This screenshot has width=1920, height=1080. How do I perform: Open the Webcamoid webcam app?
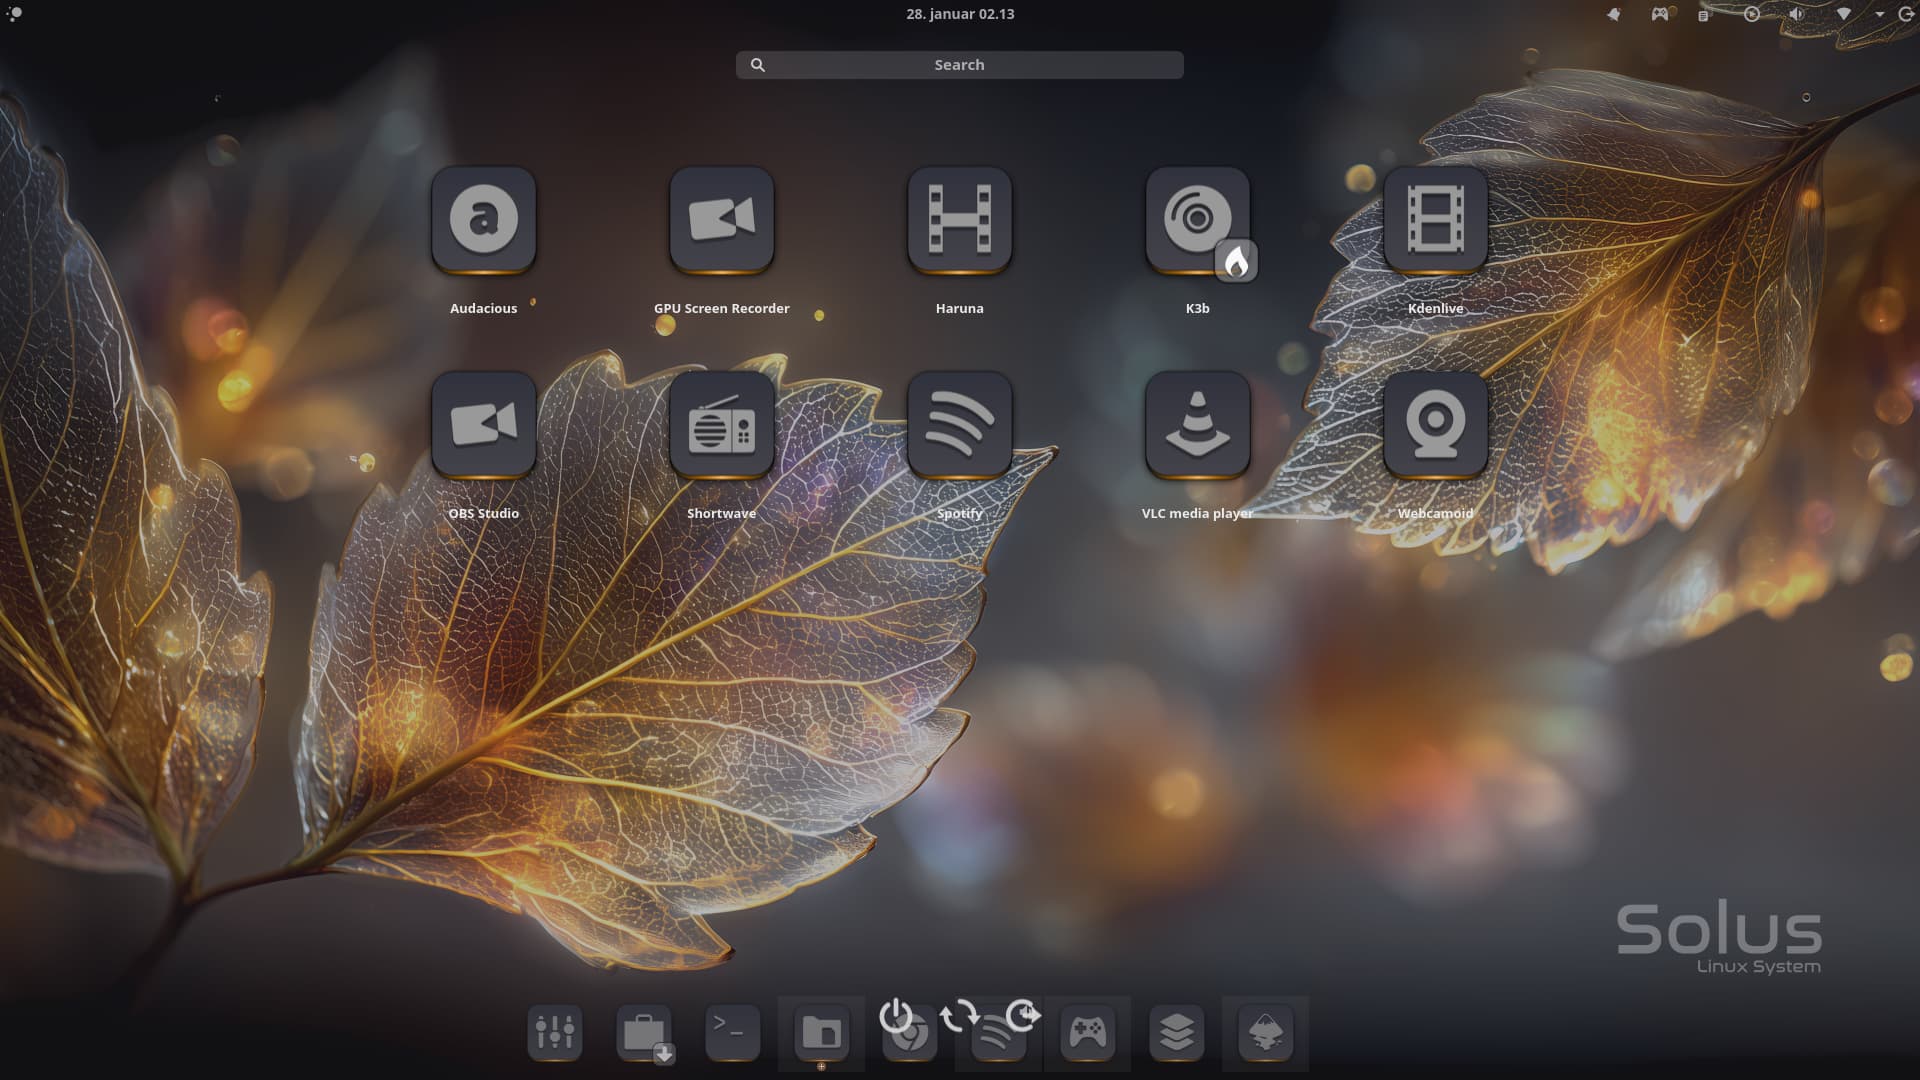point(1435,424)
